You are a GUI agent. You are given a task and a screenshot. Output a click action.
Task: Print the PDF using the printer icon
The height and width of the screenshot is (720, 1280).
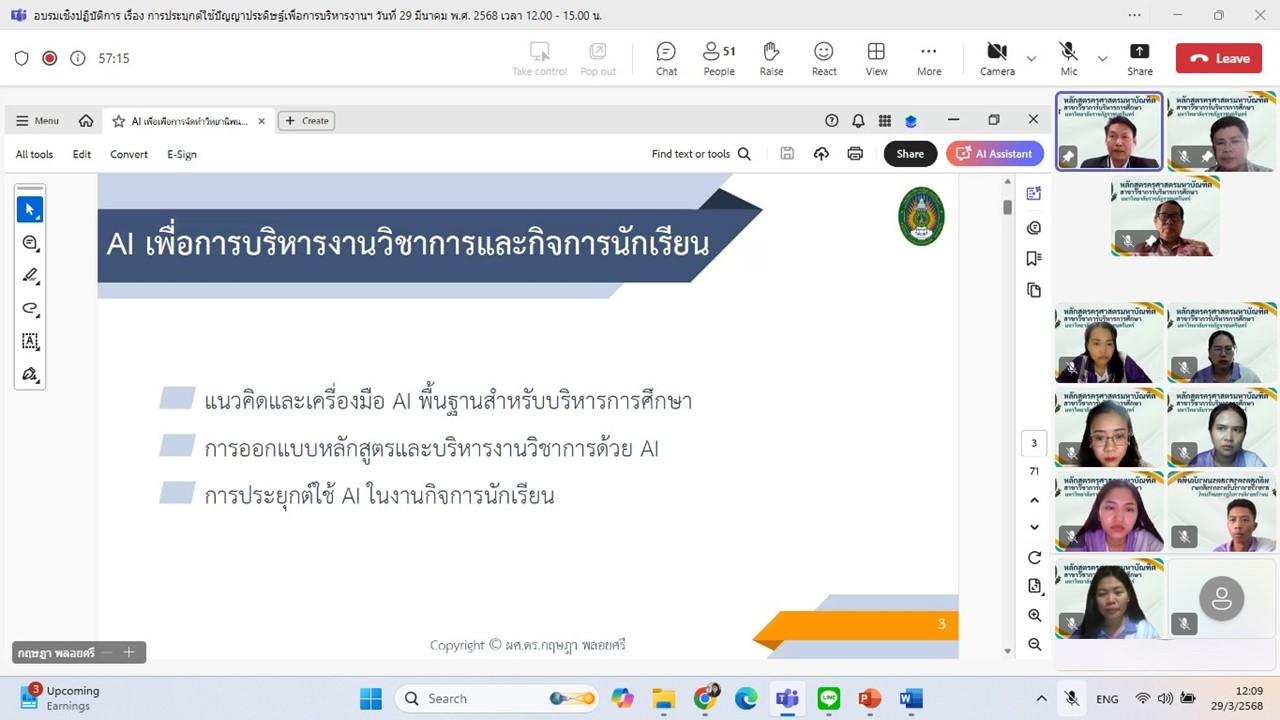pyautogui.click(x=855, y=154)
